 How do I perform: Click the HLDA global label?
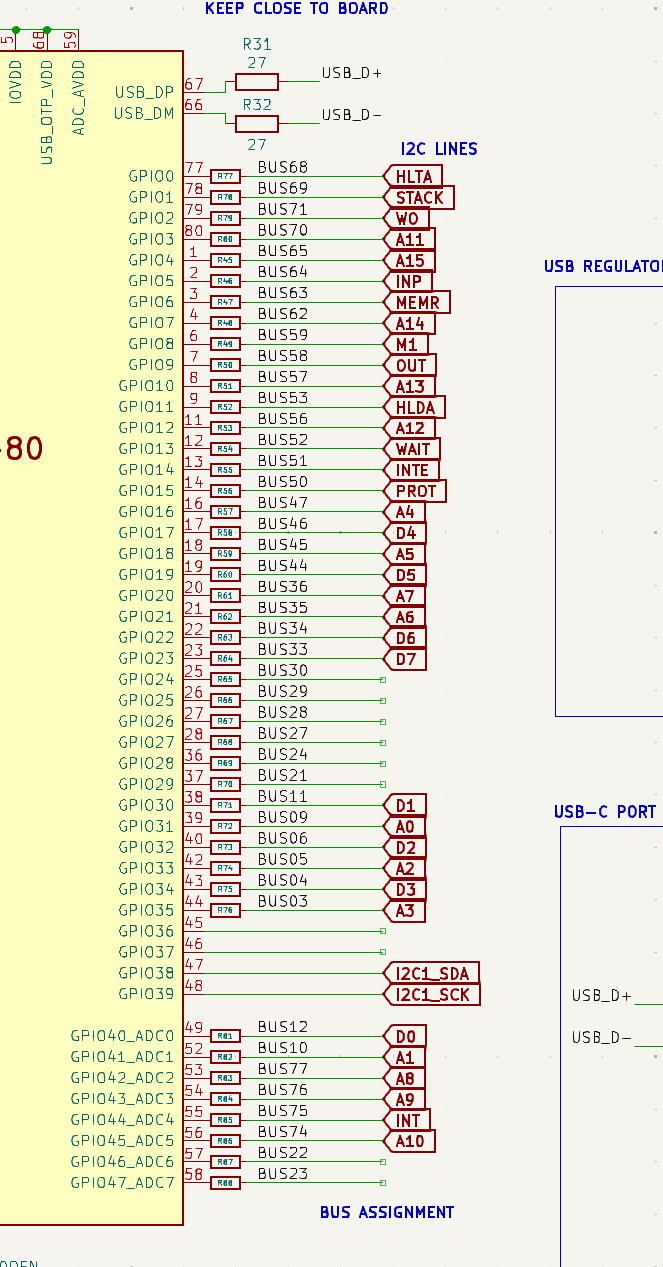pyautogui.click(x=415, y=407)
